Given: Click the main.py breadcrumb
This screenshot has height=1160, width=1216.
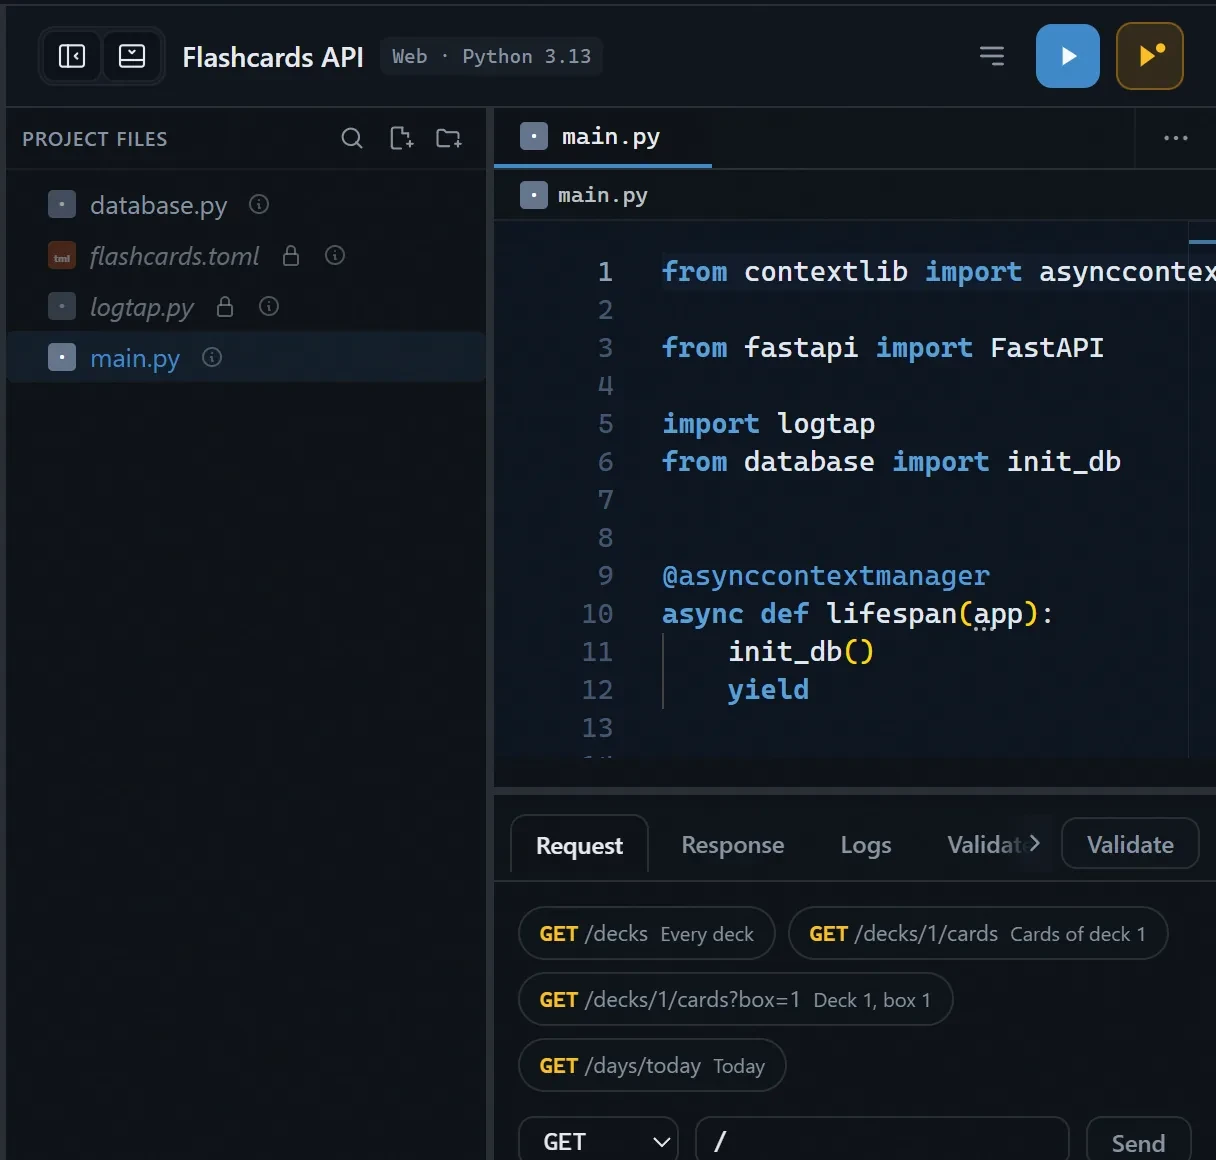Looking at the screenshot, I should click(x=585, y=195).
